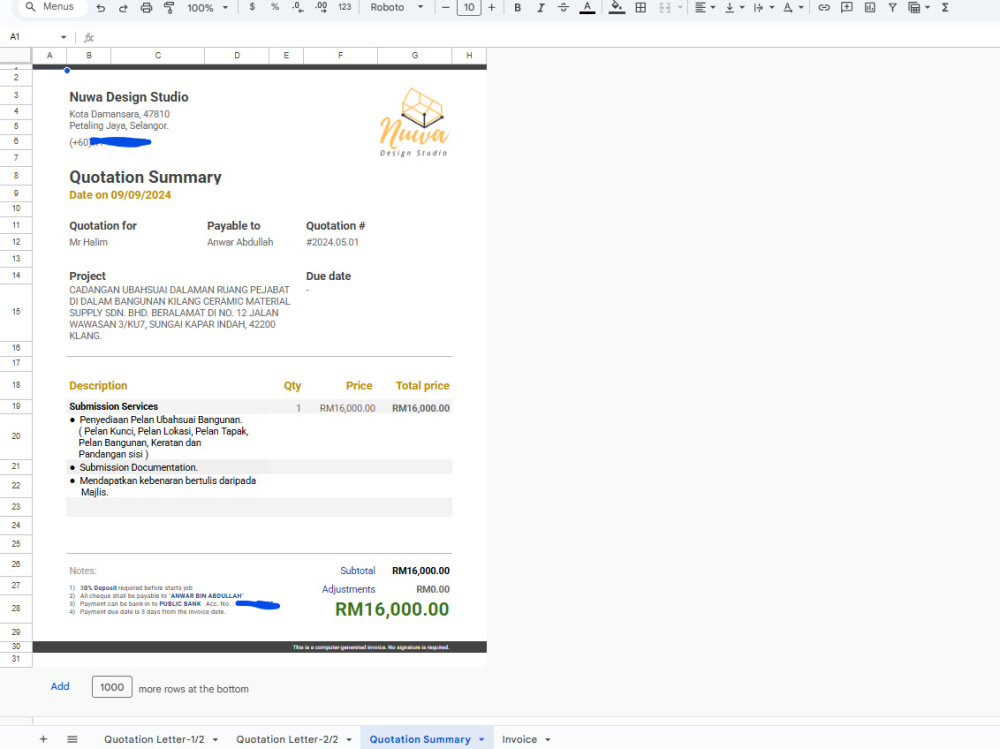Select row 15 header

[16, 312]
